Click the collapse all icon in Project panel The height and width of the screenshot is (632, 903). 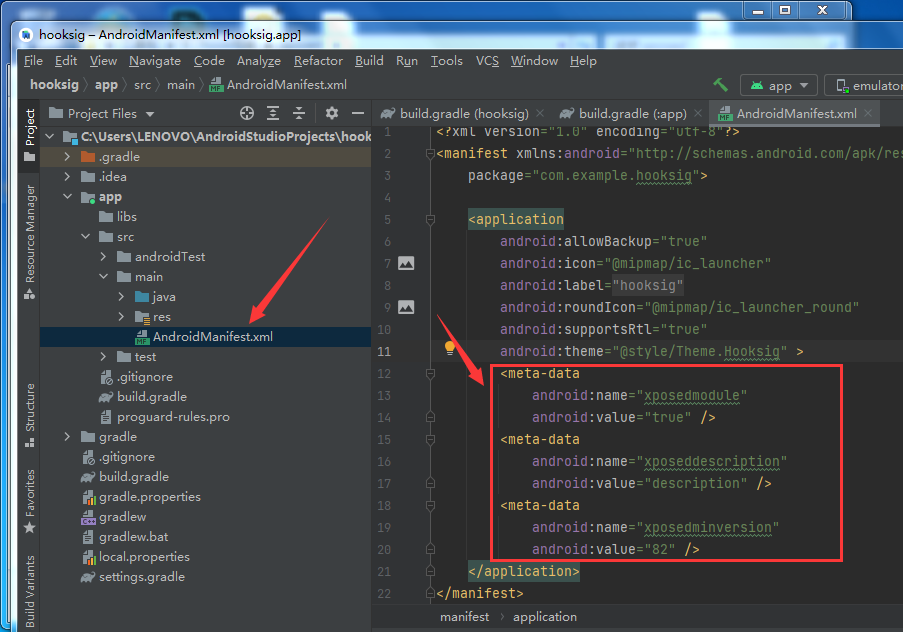pyautogui.click(x=297, y=113)
